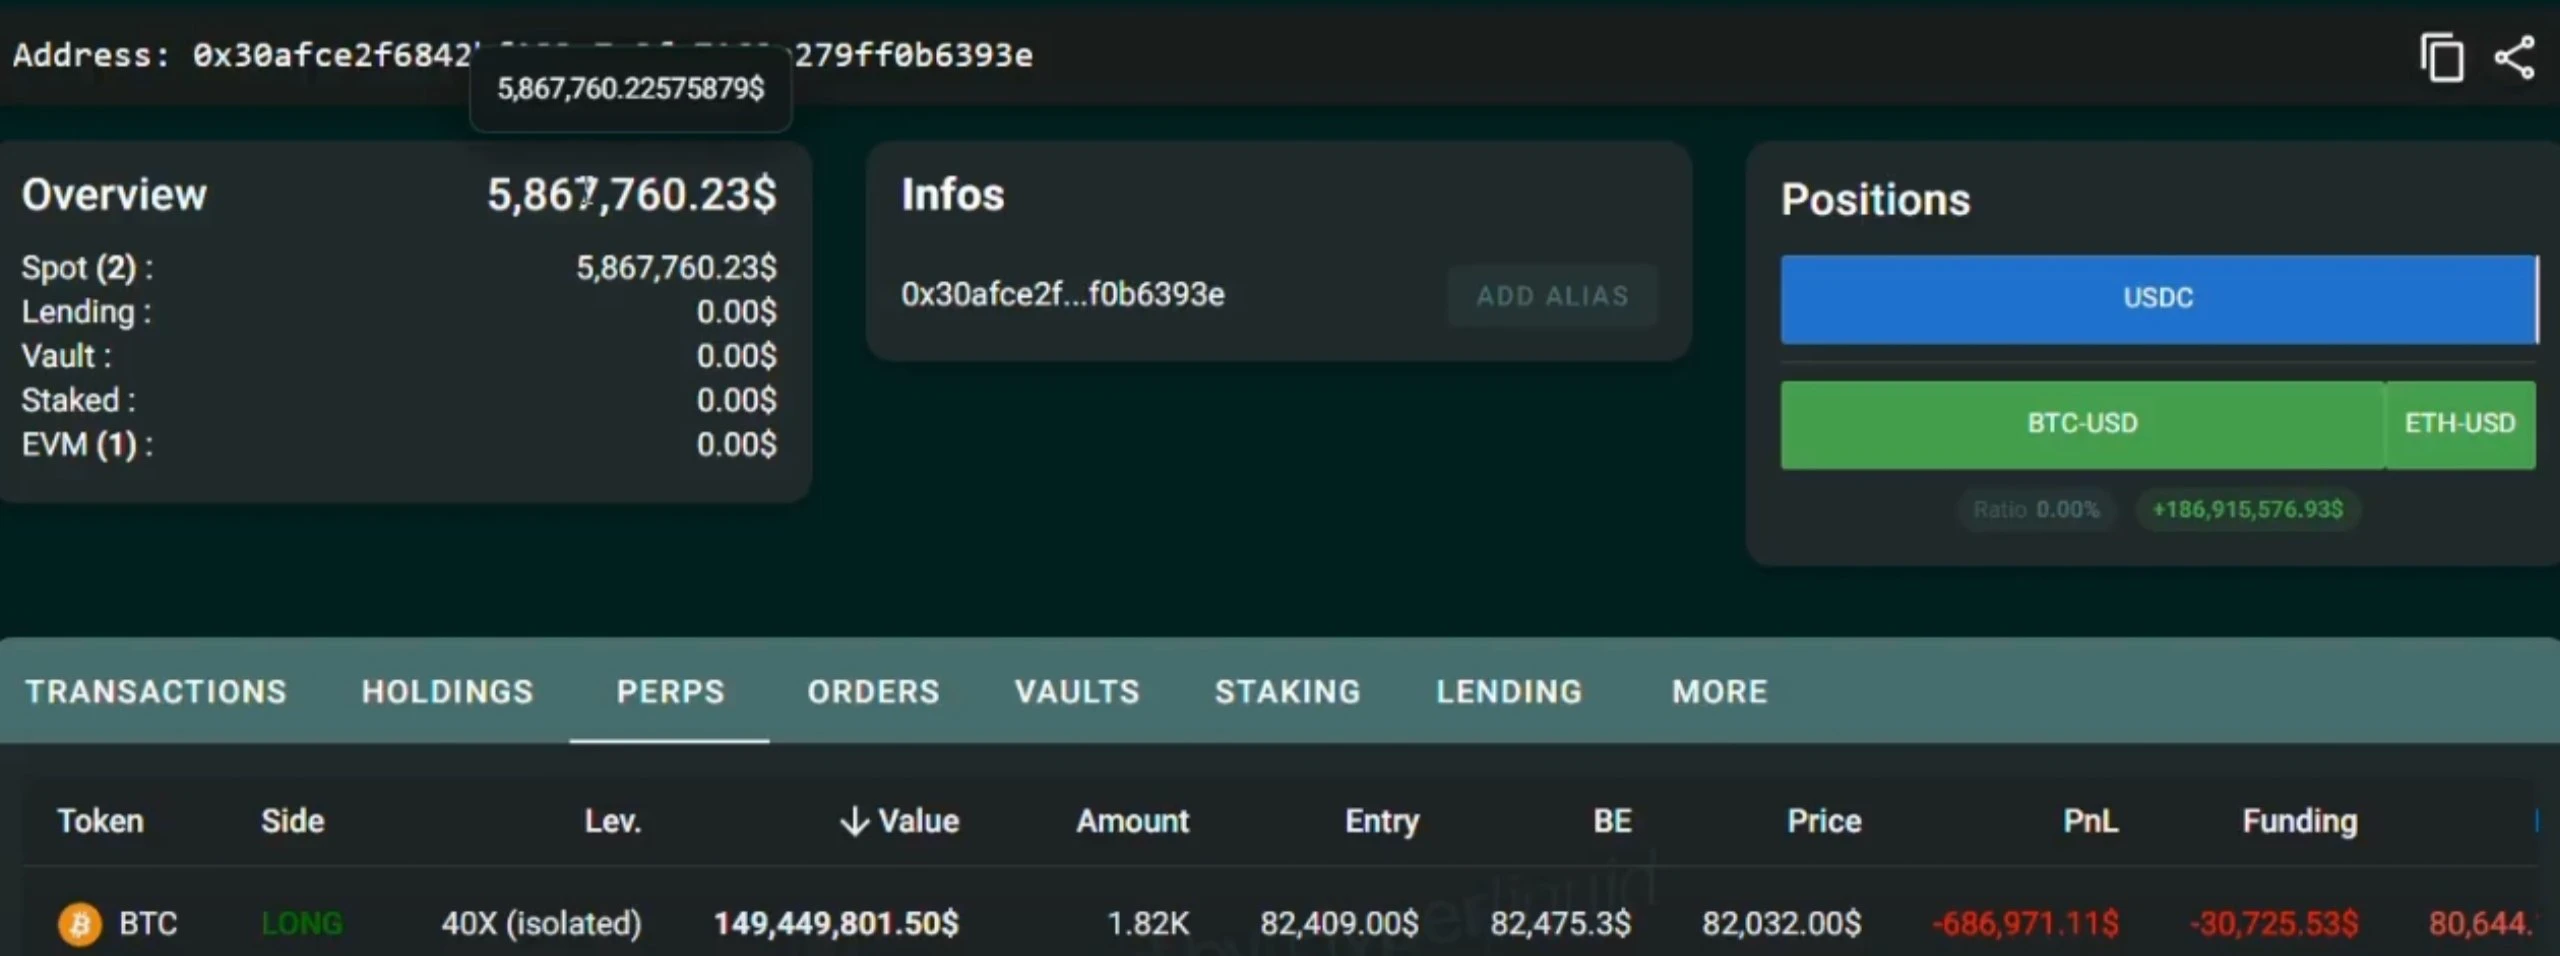The width and height of the screenshot is (2560, 956).
Task: Click the shortened address 0x30afce2f...f0b6393e
Action: (1062, 295)
